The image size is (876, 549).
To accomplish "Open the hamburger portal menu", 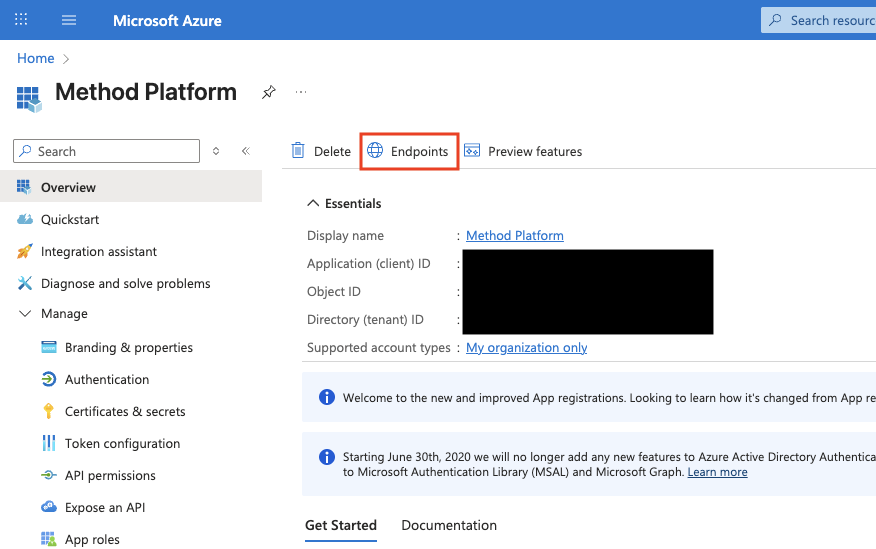I will [69, 20].
